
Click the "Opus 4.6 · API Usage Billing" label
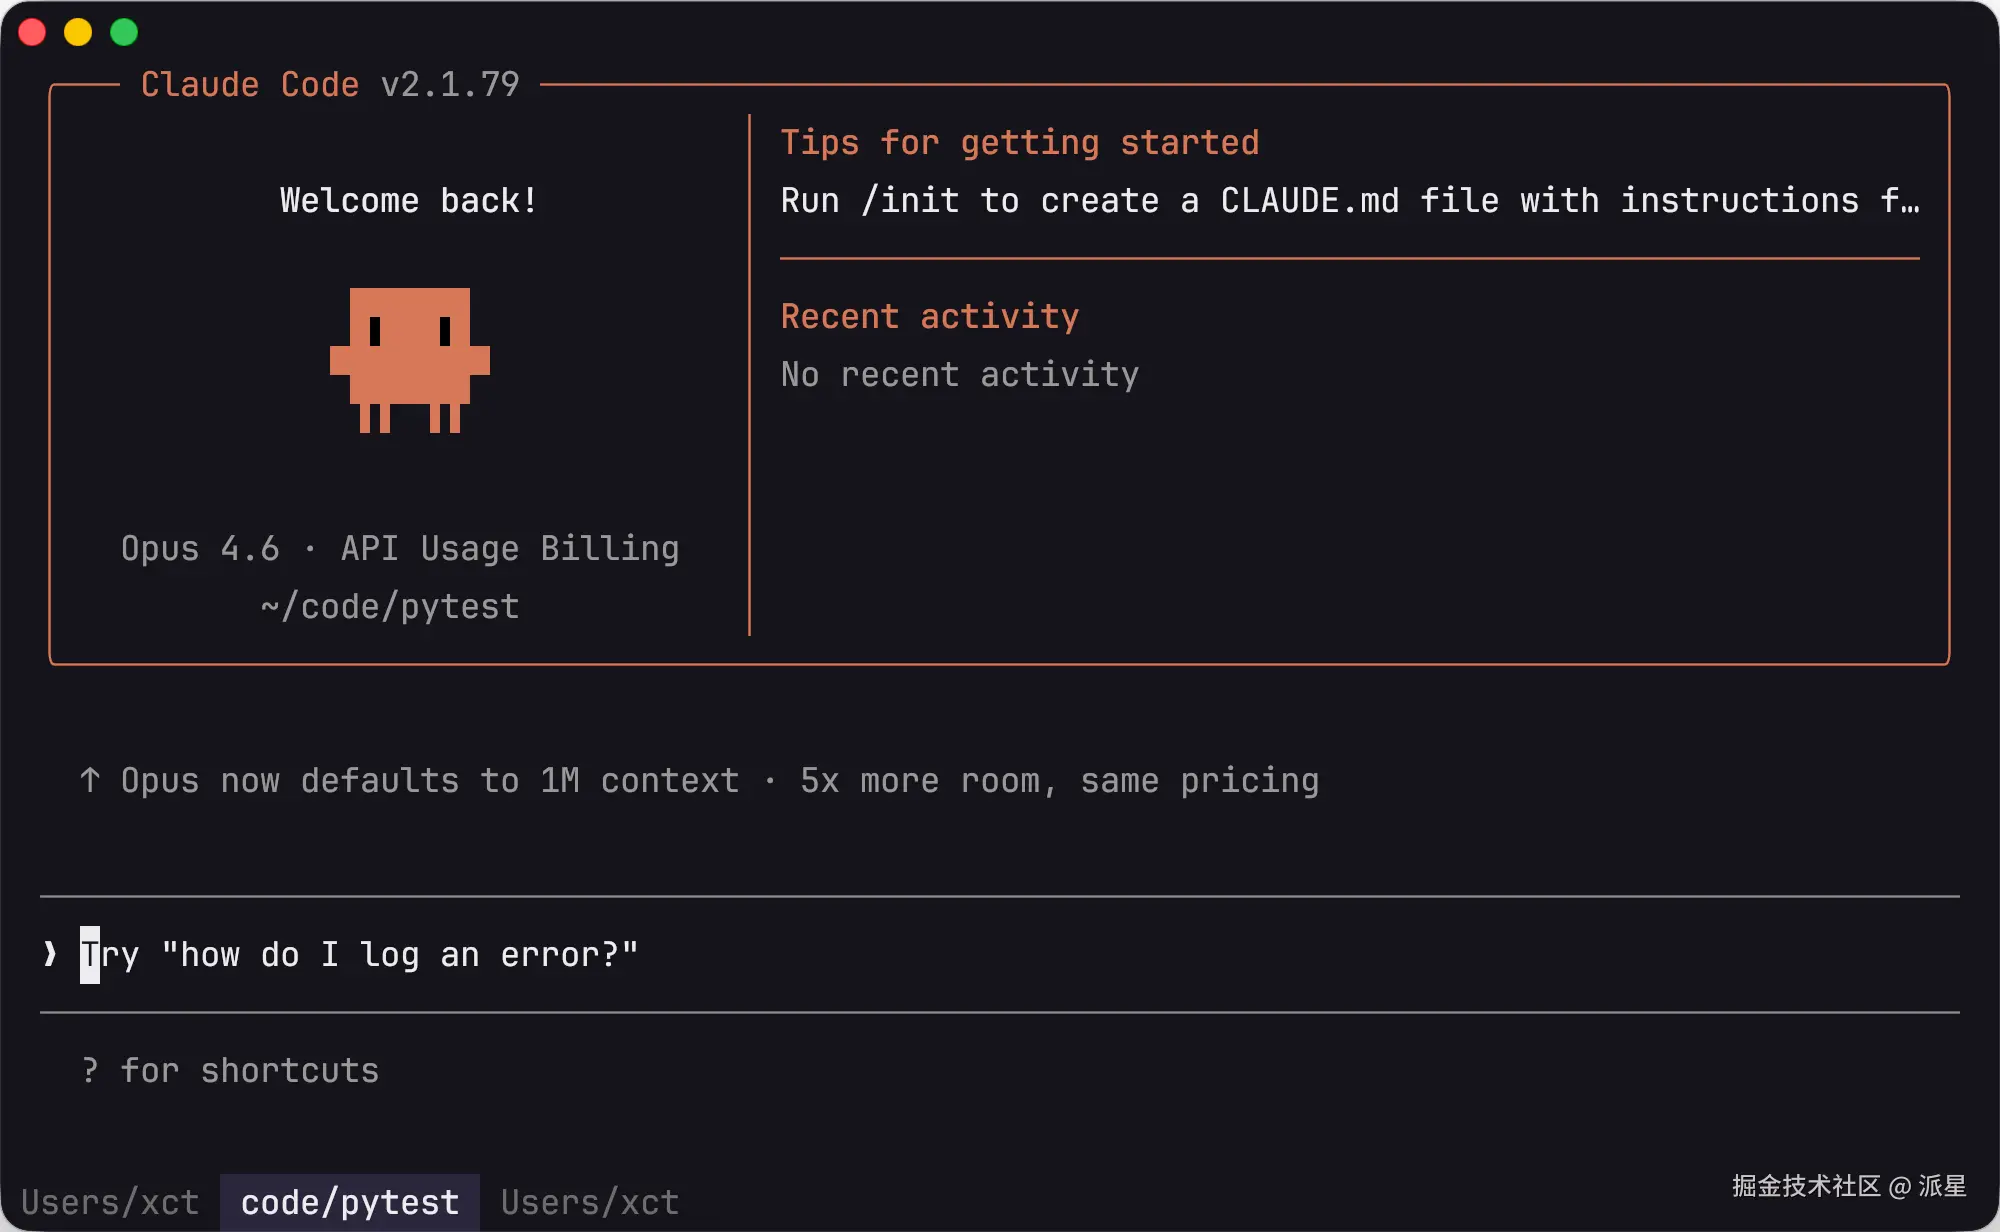[400, 548]
